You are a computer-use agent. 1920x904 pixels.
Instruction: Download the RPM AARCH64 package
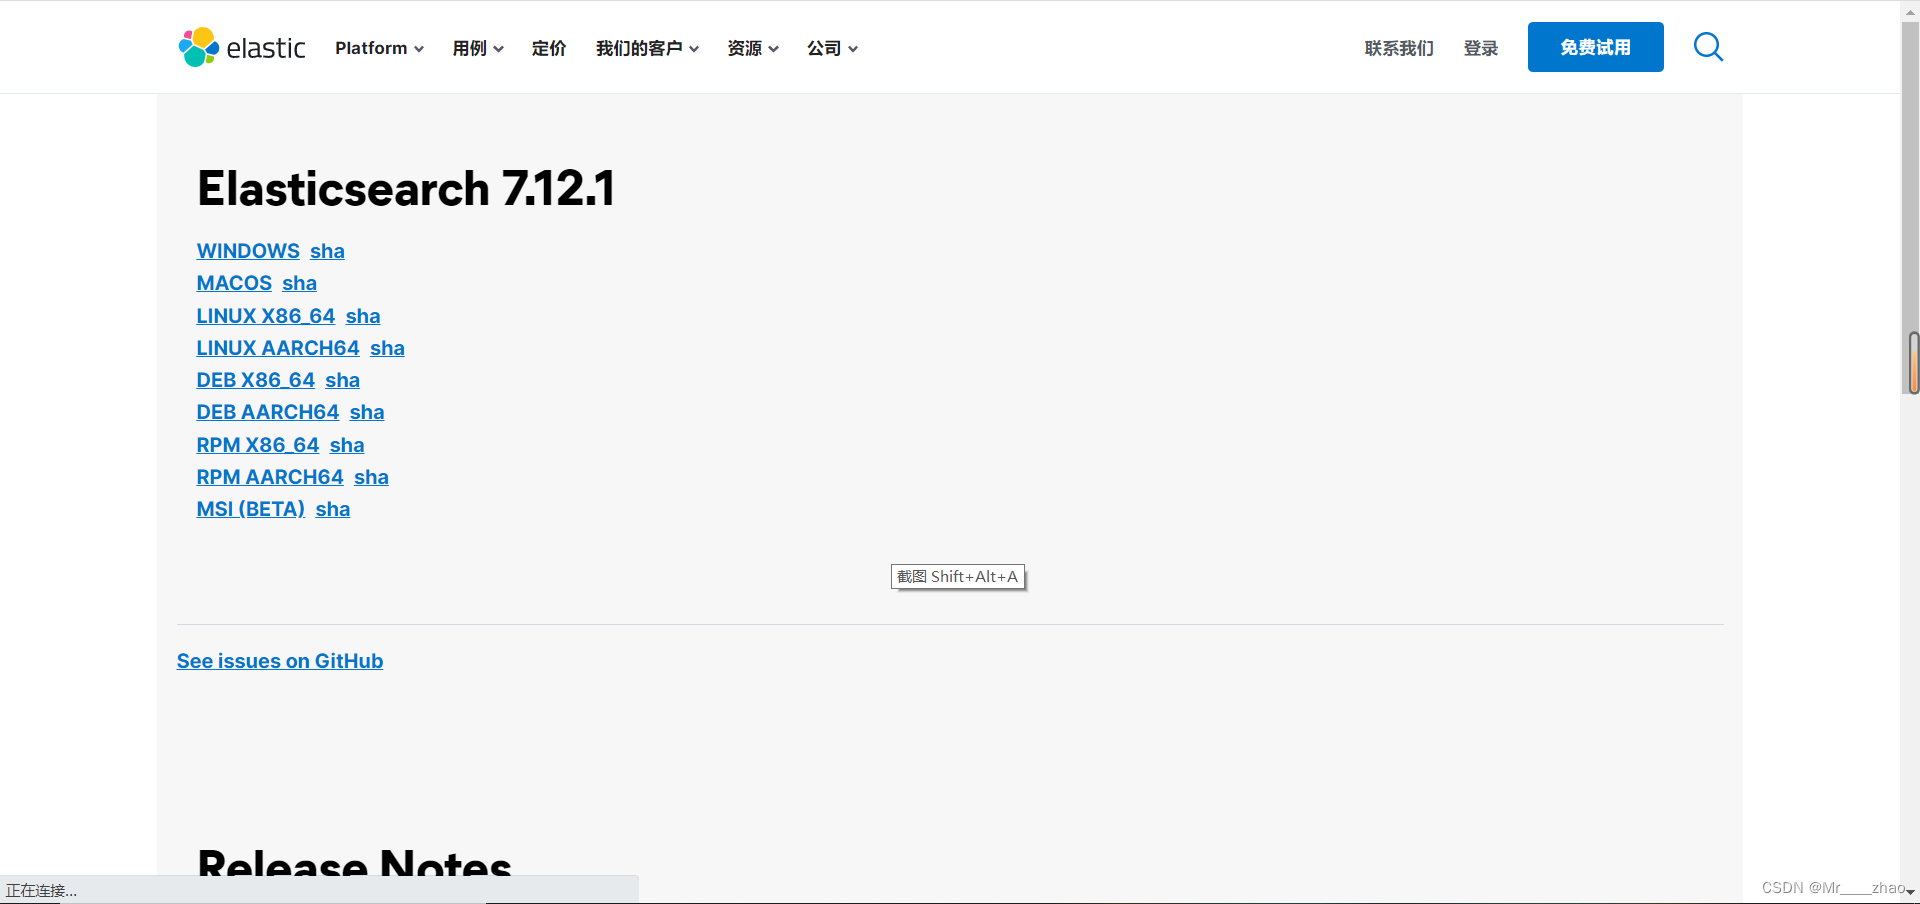270,477
